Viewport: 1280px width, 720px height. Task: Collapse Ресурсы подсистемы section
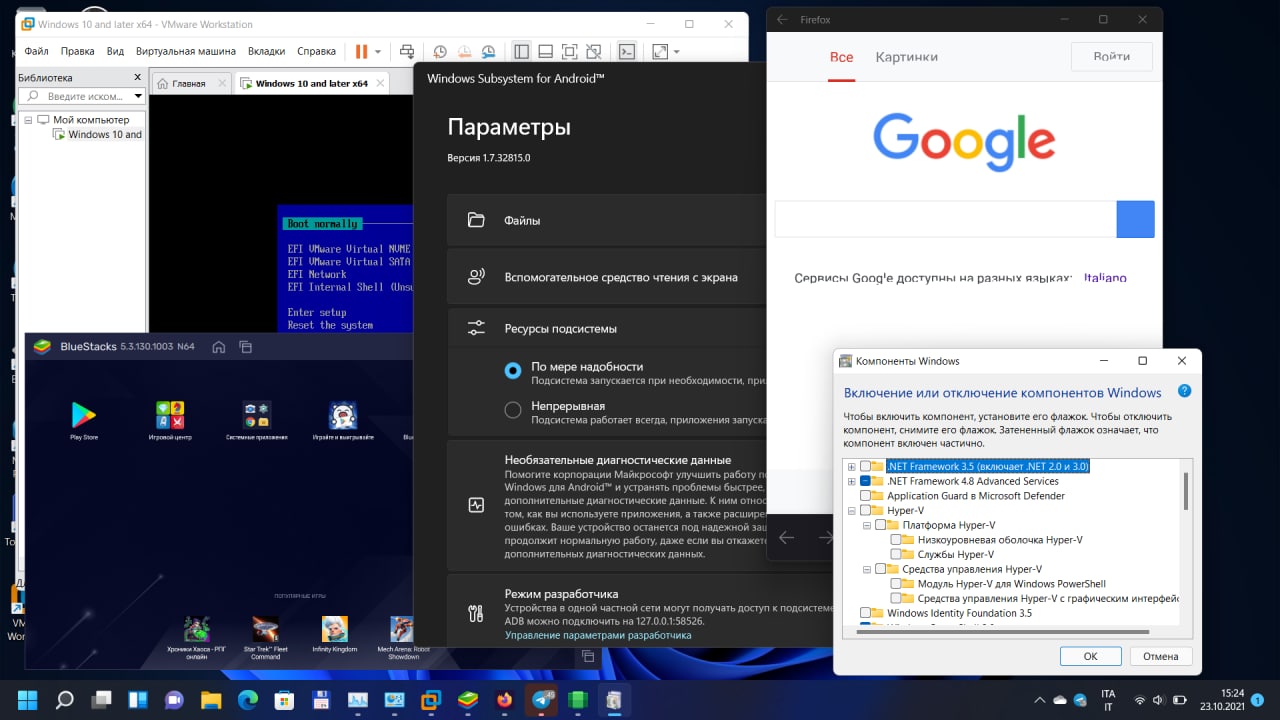pyautogui.click(x=606, y=328)
